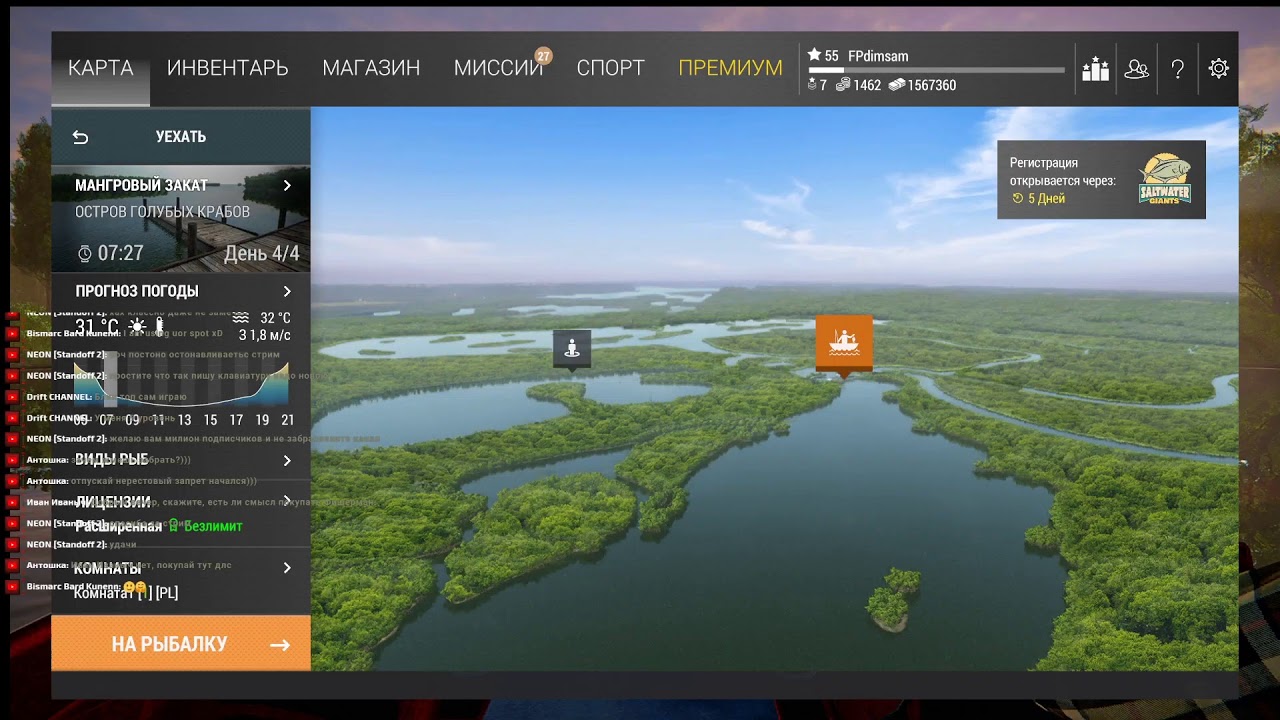This screenshot has height=720, width=1280.
Task: Open the friends list icon
Action: pos(1137,69)
